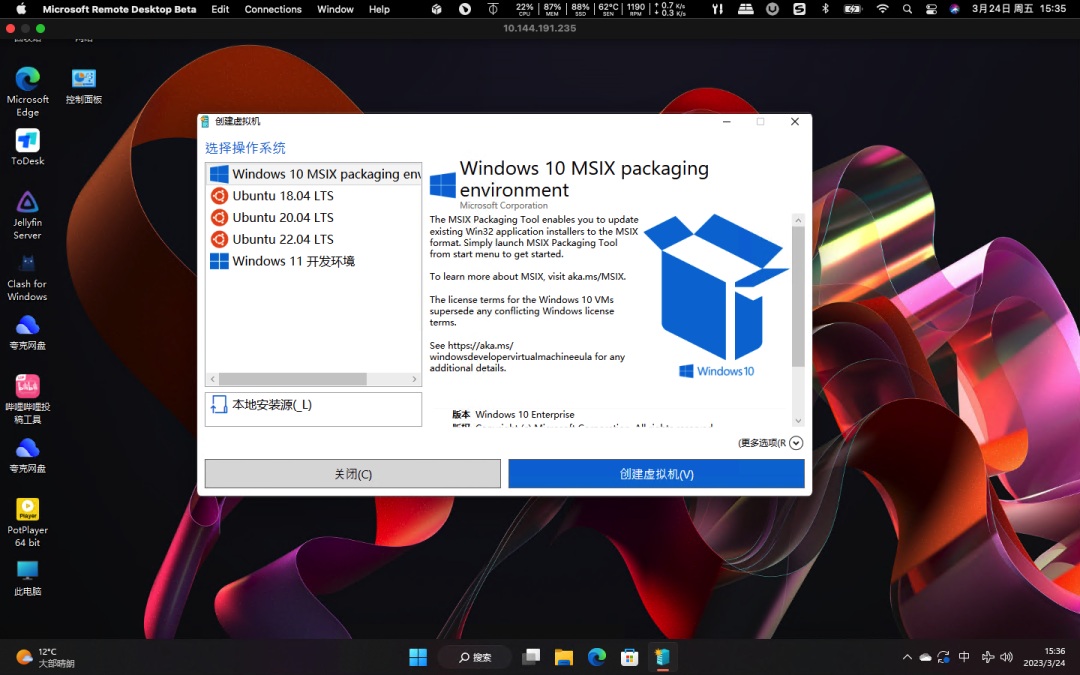Viewport: 1080px width, 675px height.
Task: Open 本地安装源 local installation source
Action: [x=313, y=409]
